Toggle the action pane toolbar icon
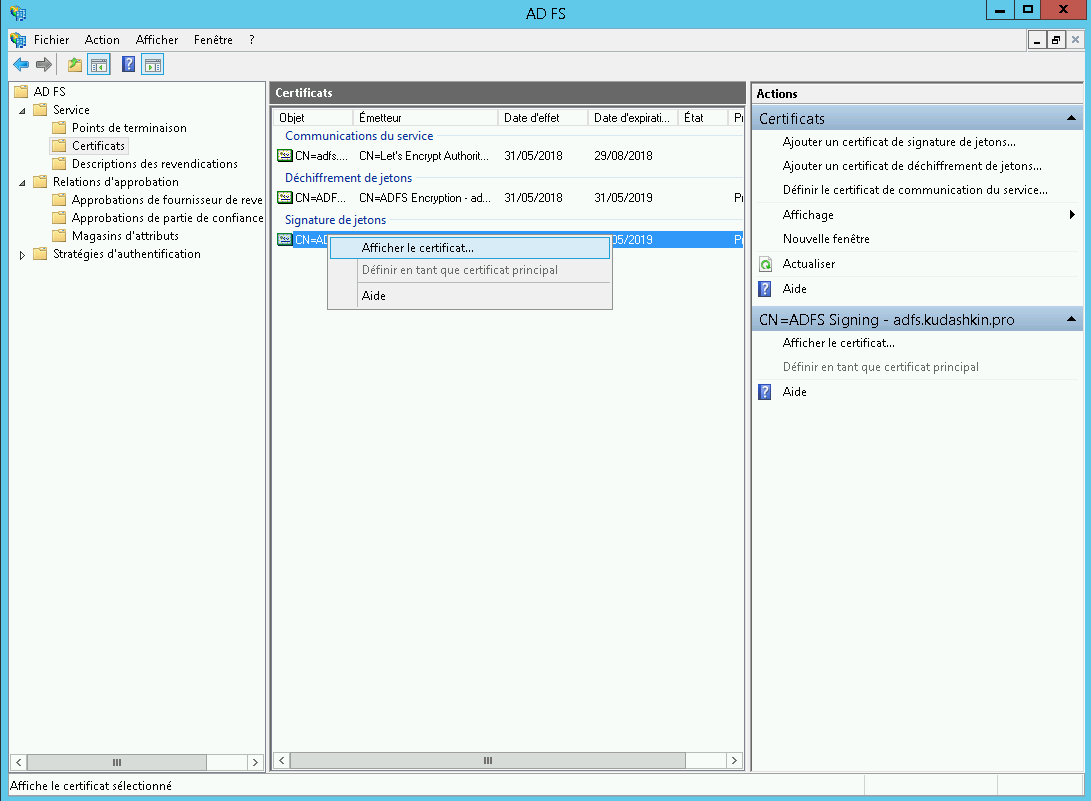 [152, 65]
